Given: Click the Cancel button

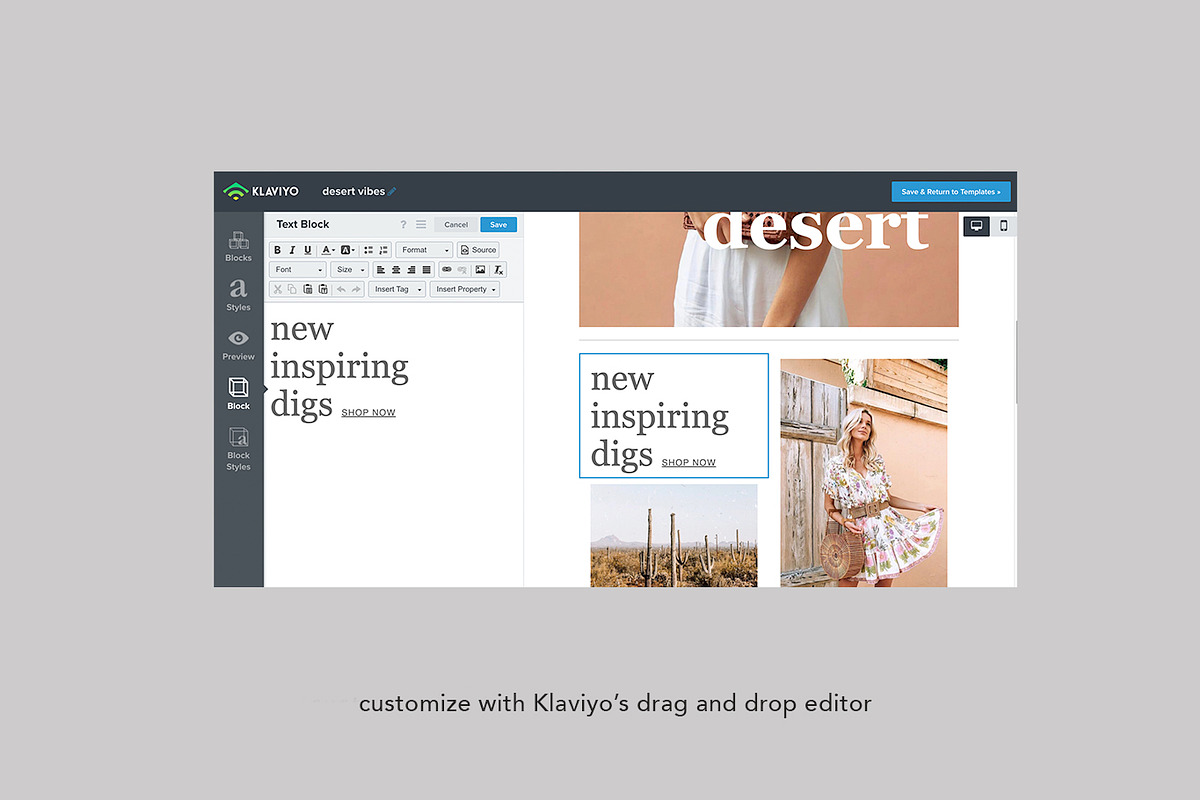Looking at the screenshot, I should tap(456, 224).
